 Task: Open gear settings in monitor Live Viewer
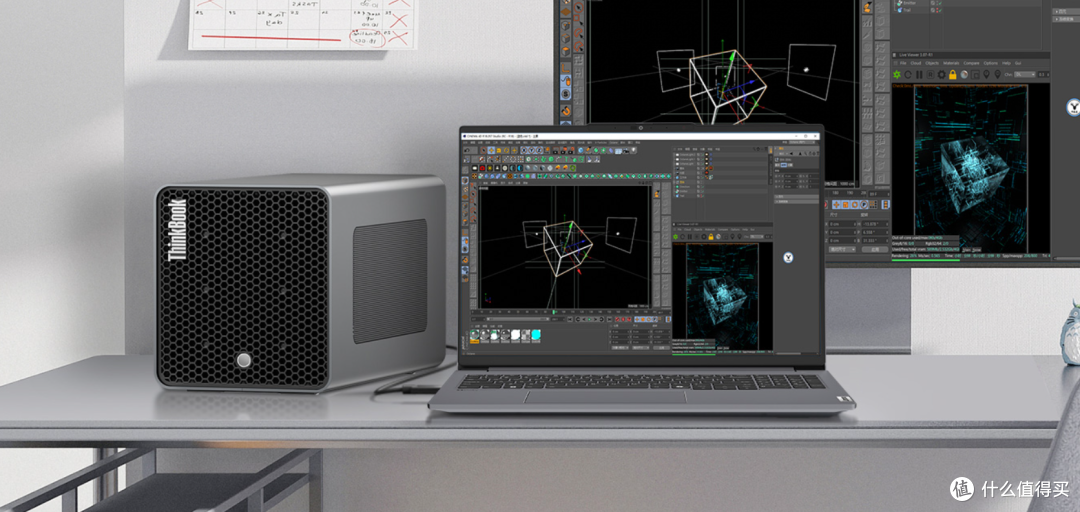click(942, 74)
